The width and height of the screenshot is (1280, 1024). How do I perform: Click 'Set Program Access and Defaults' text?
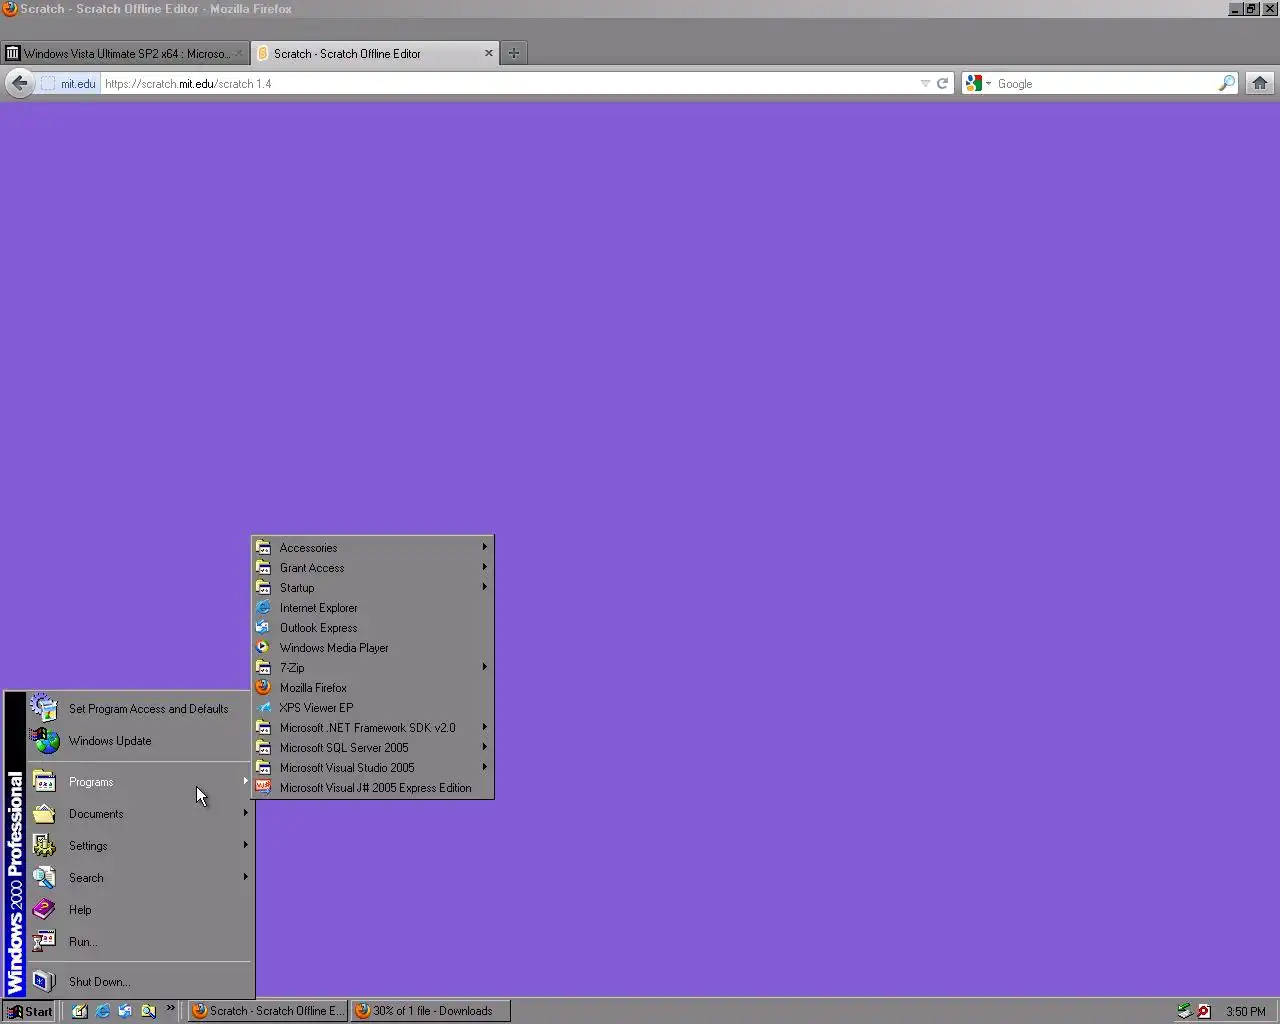pyautogui.click(x=148, y=709)
